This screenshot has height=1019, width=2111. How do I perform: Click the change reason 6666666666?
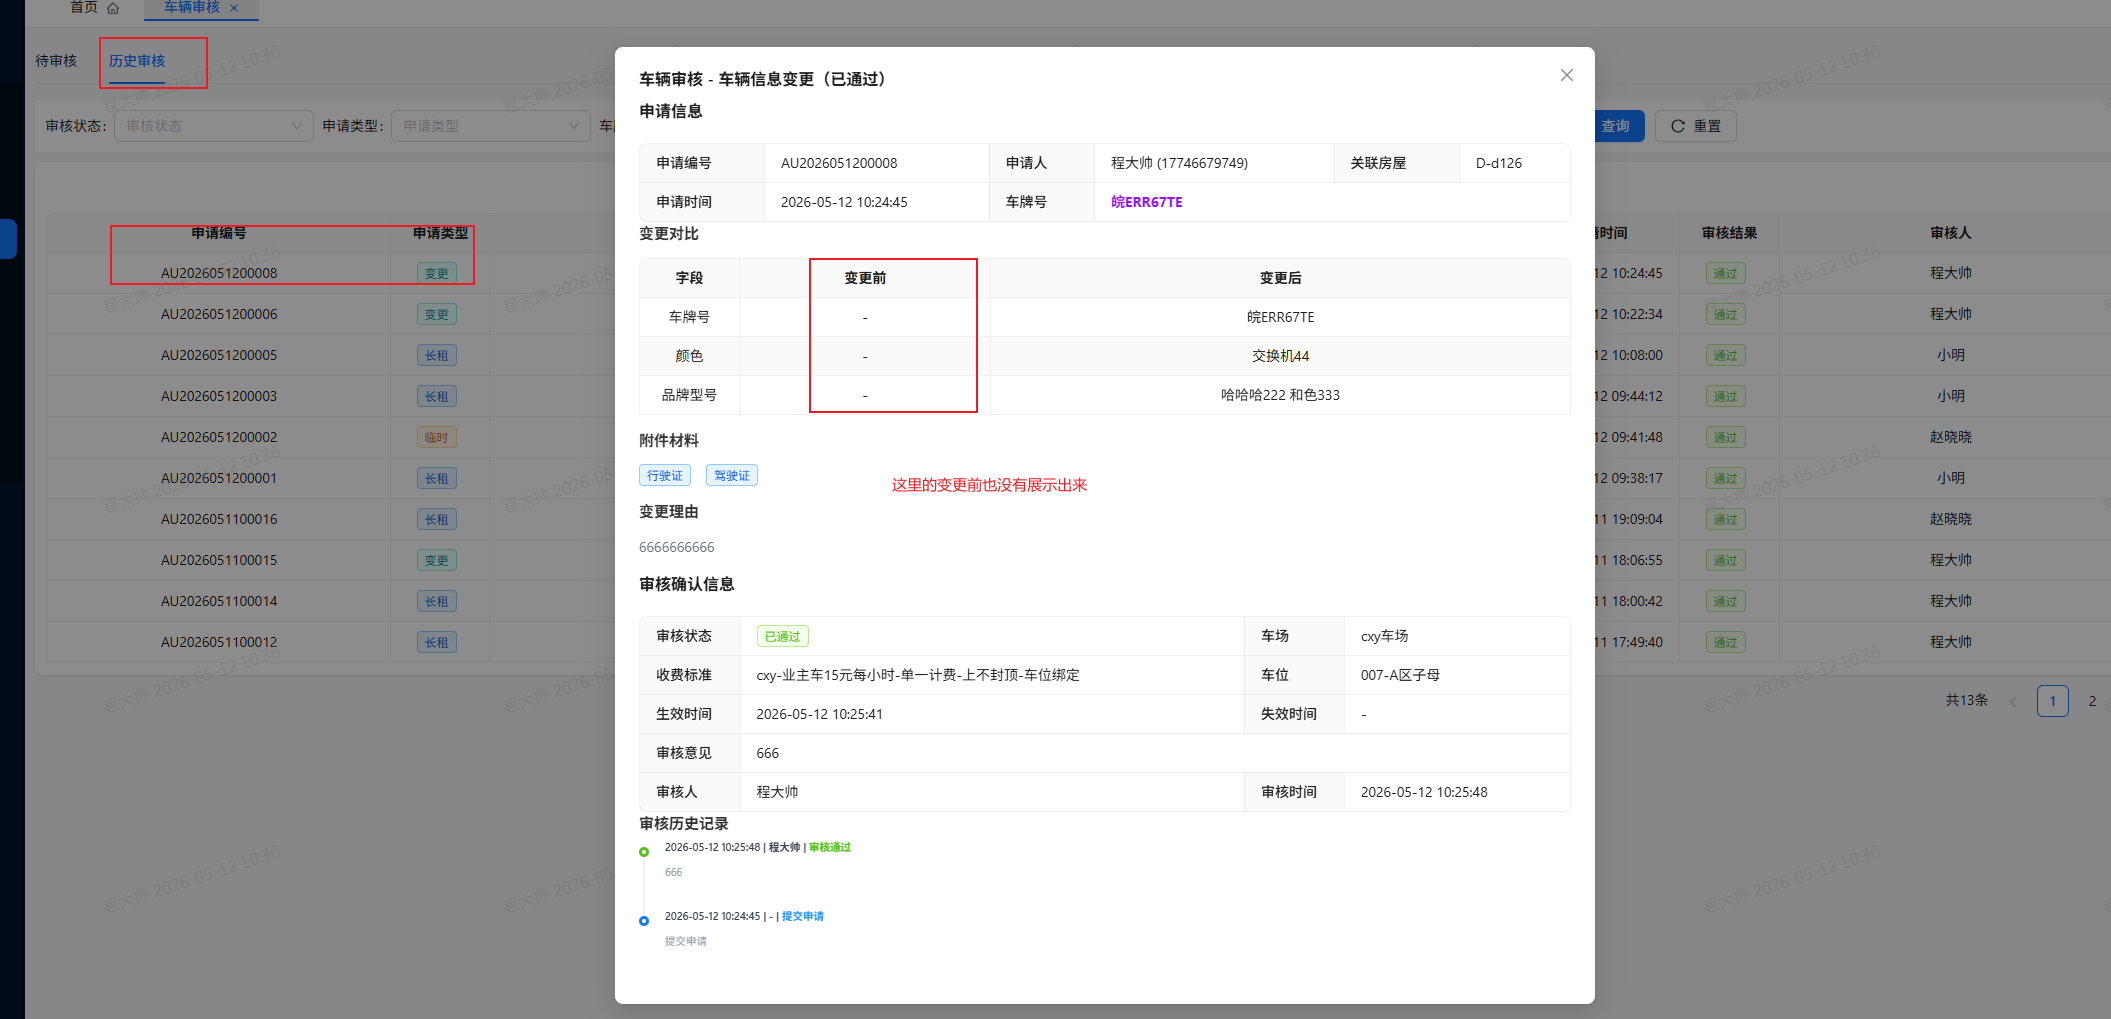pos(677,547)
